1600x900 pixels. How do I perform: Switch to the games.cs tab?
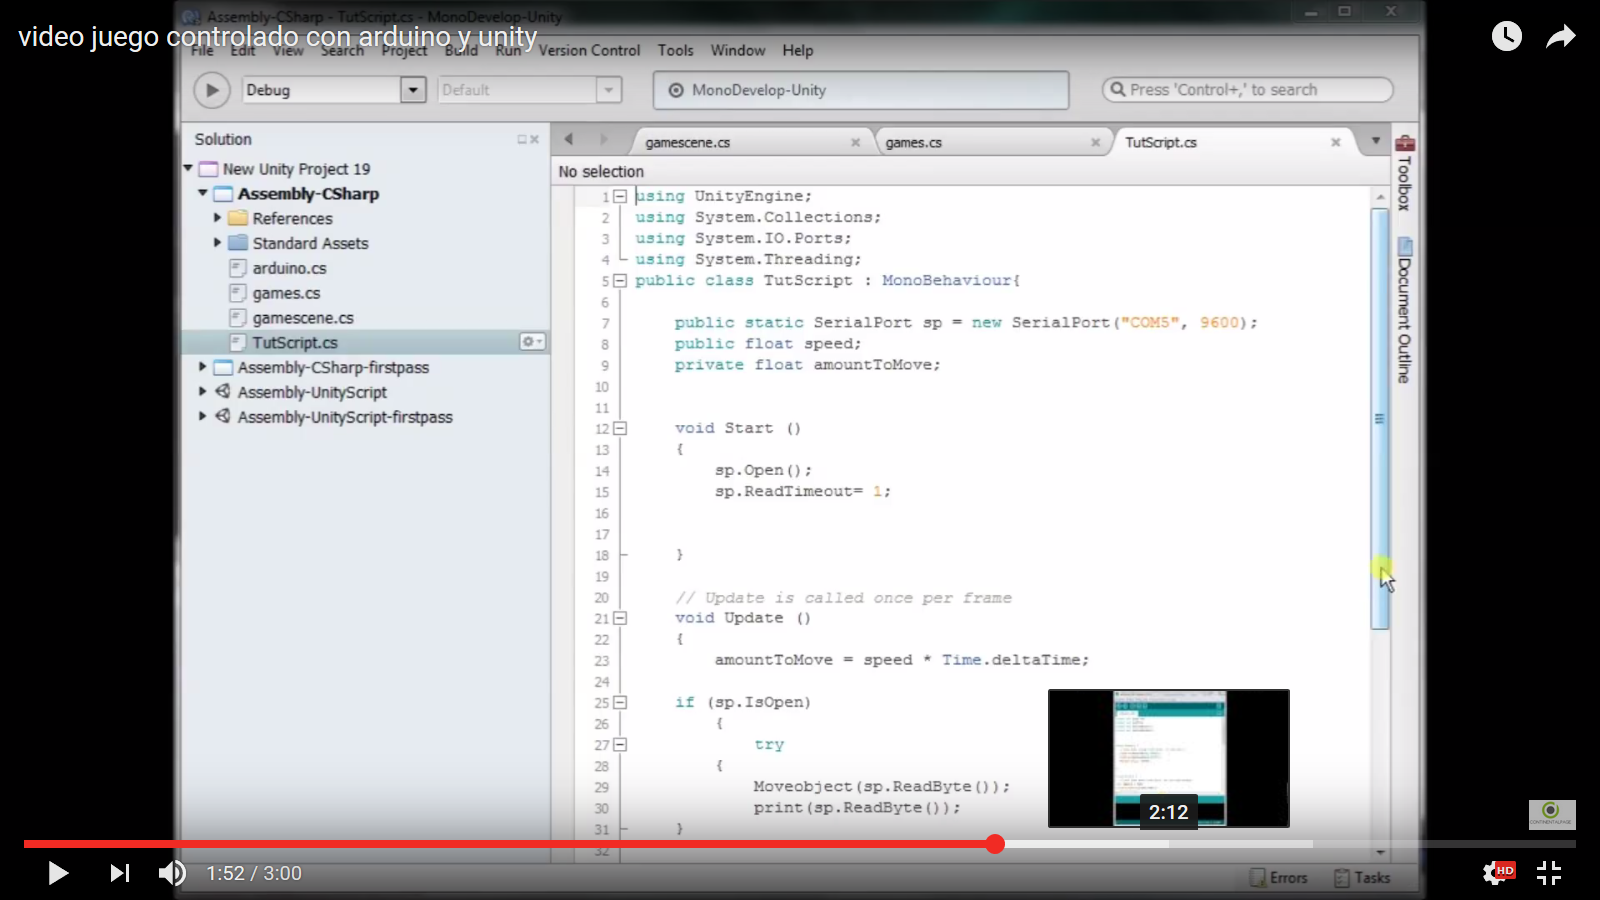913,142
